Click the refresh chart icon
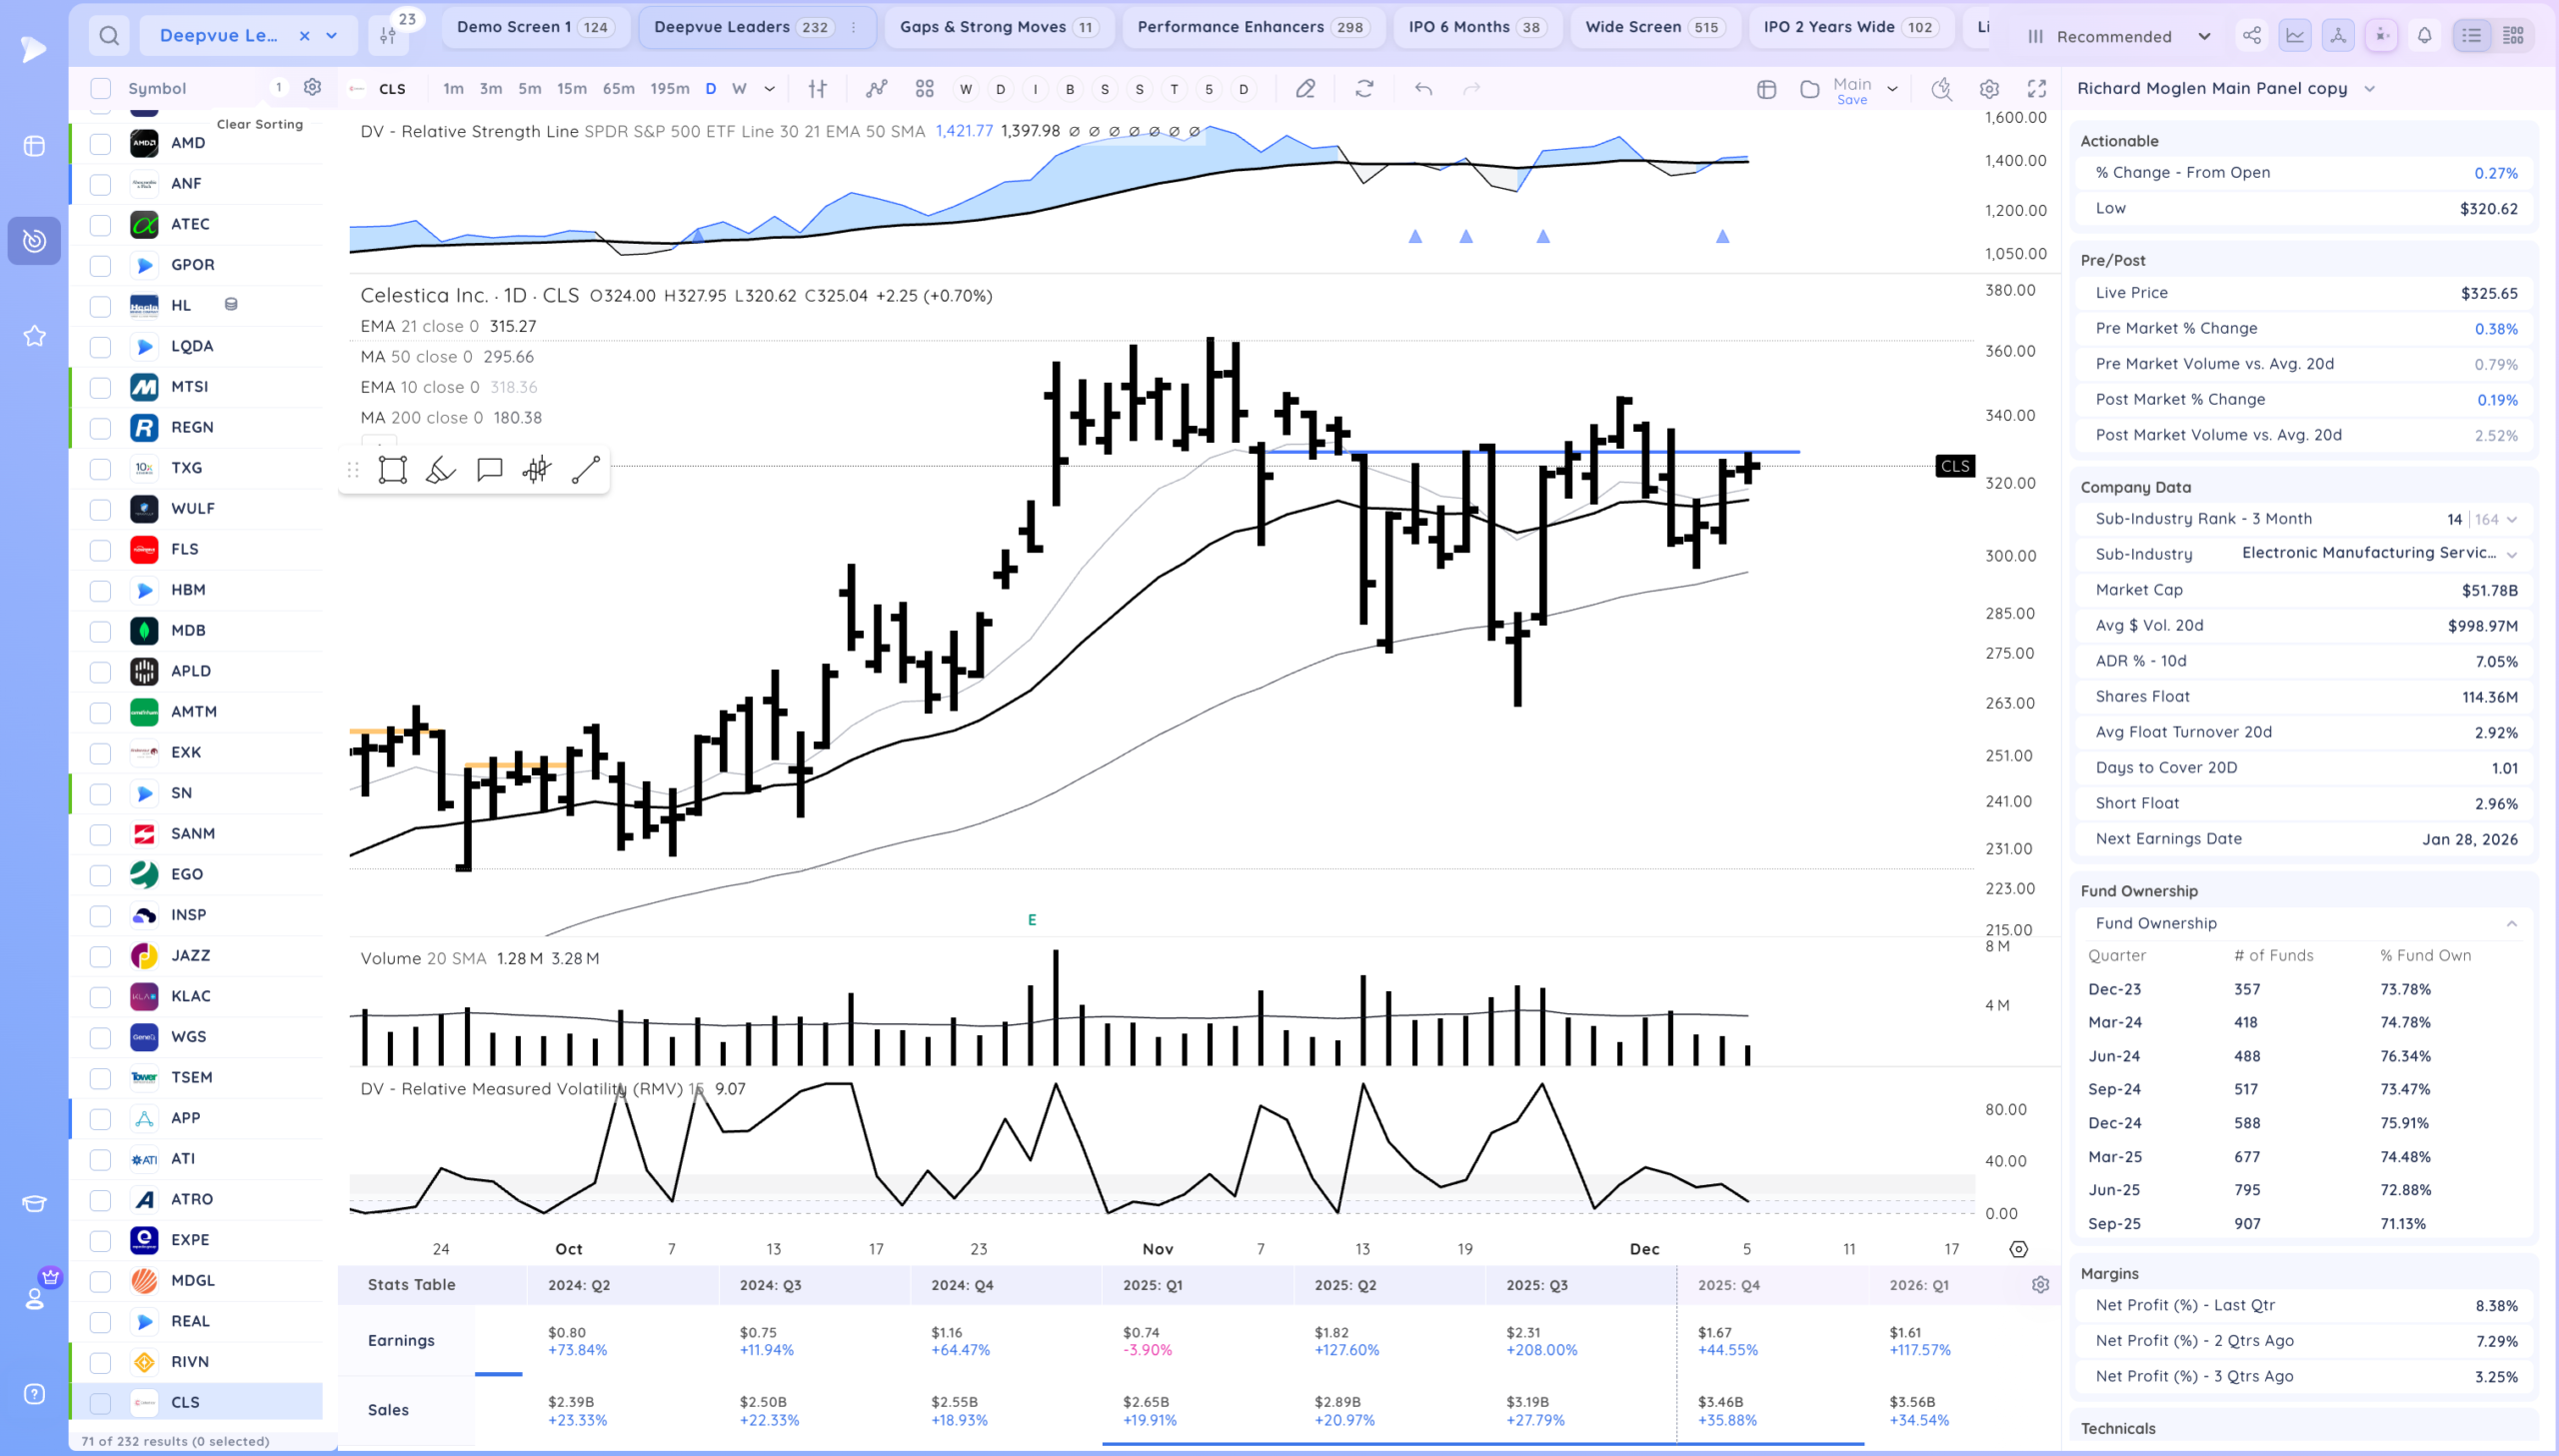Viewport: 2559px width, 1456px height. [1364, 89]
